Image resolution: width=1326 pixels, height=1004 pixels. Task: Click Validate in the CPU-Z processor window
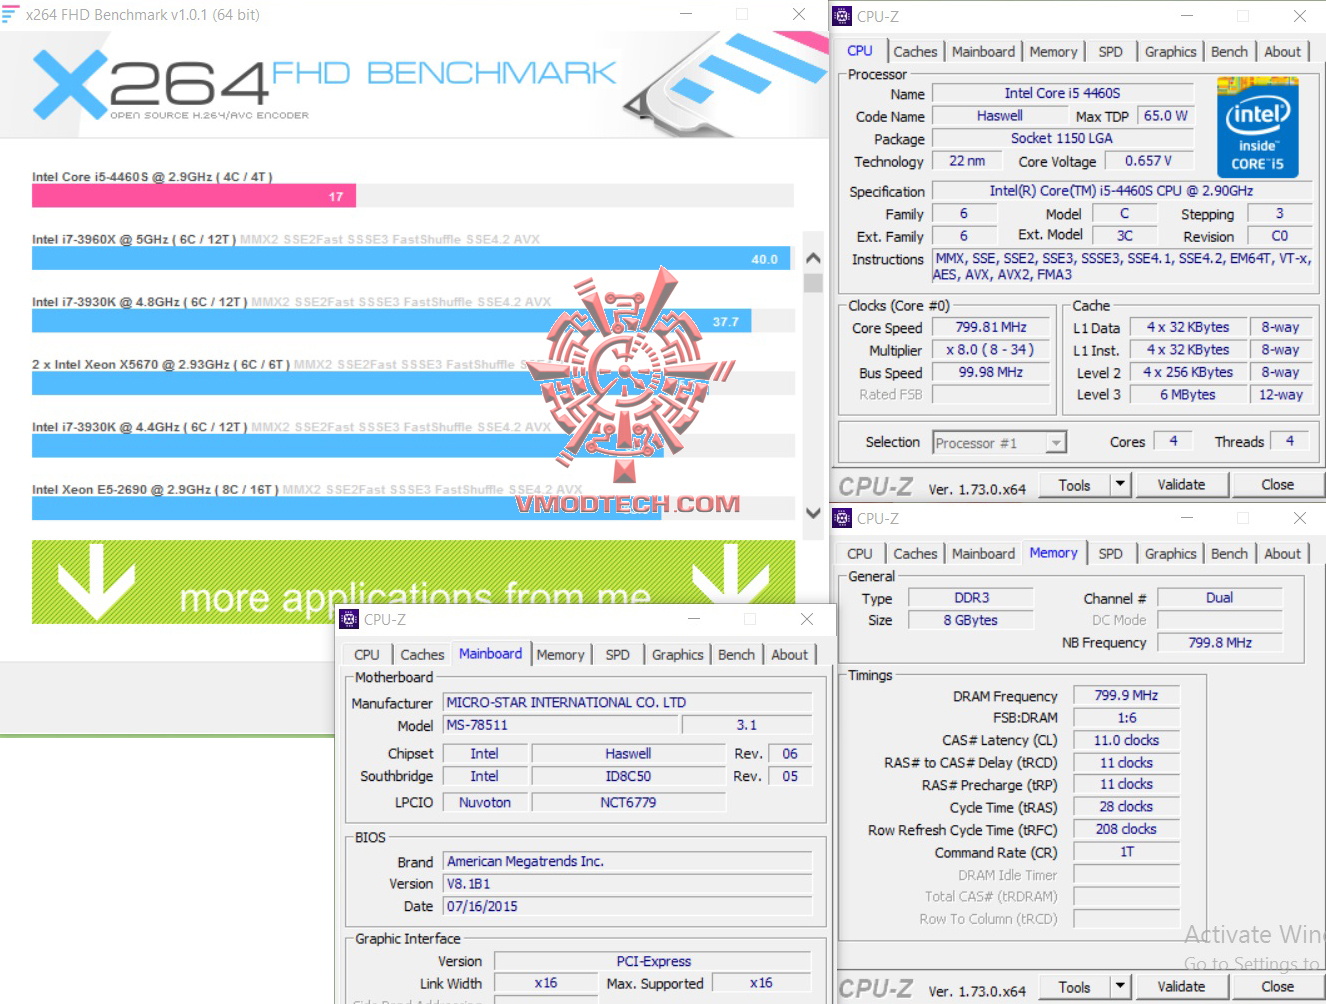click(x=1181, y=485)
